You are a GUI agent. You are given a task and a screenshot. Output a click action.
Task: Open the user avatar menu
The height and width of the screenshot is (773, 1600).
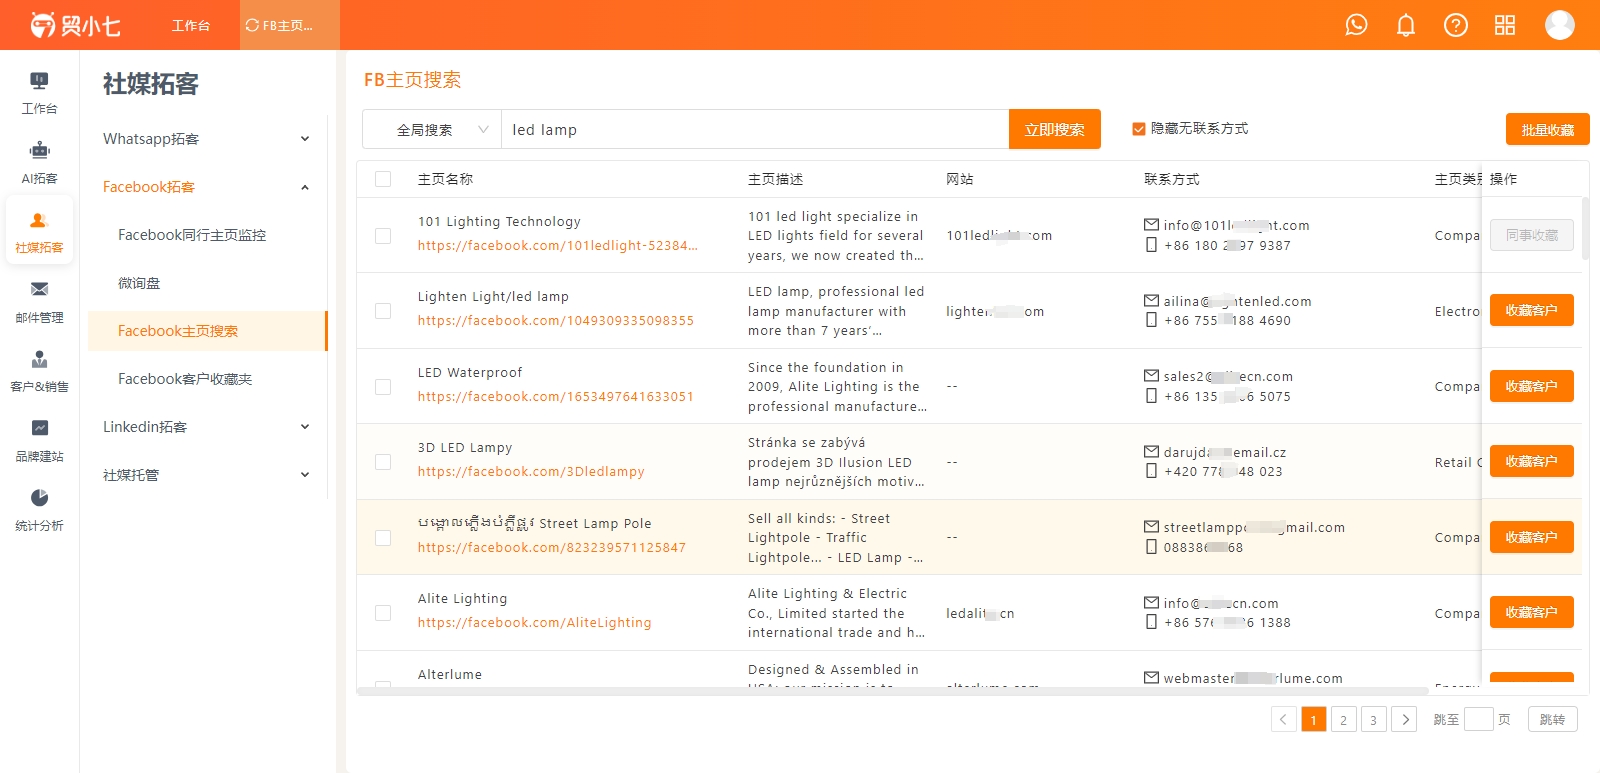coord(1560,25)
